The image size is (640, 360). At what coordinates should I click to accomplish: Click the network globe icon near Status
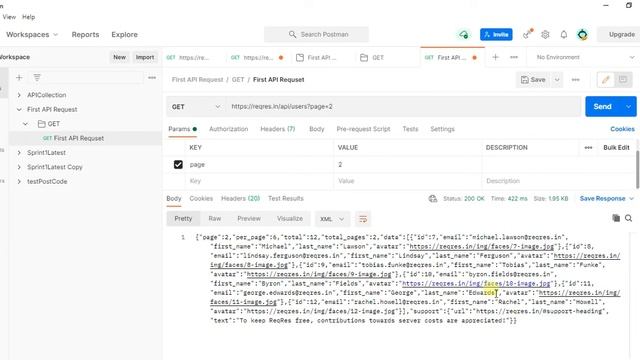(x=433, y=199)
